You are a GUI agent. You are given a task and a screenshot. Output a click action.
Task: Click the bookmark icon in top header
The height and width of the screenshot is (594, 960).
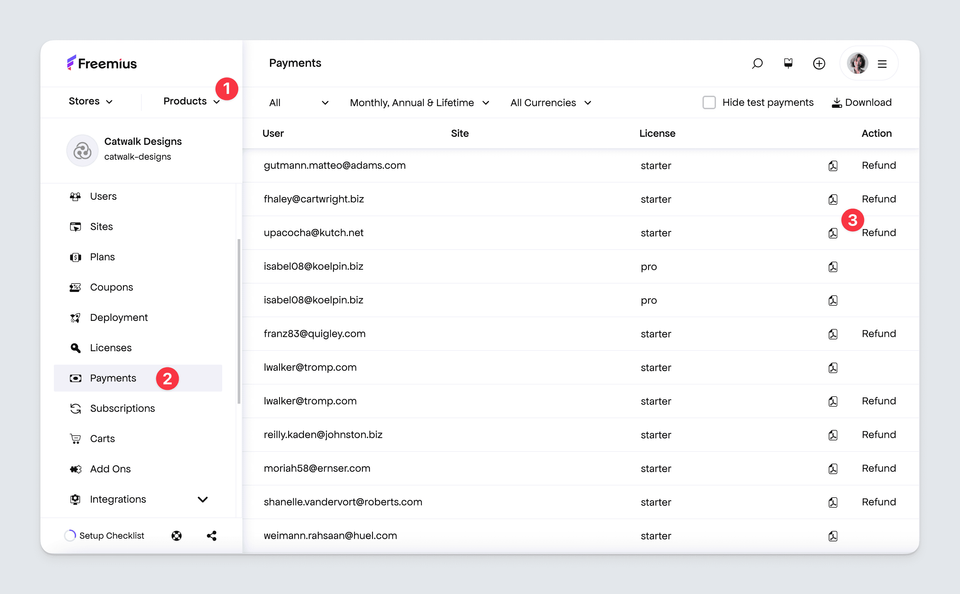(788, 63)
